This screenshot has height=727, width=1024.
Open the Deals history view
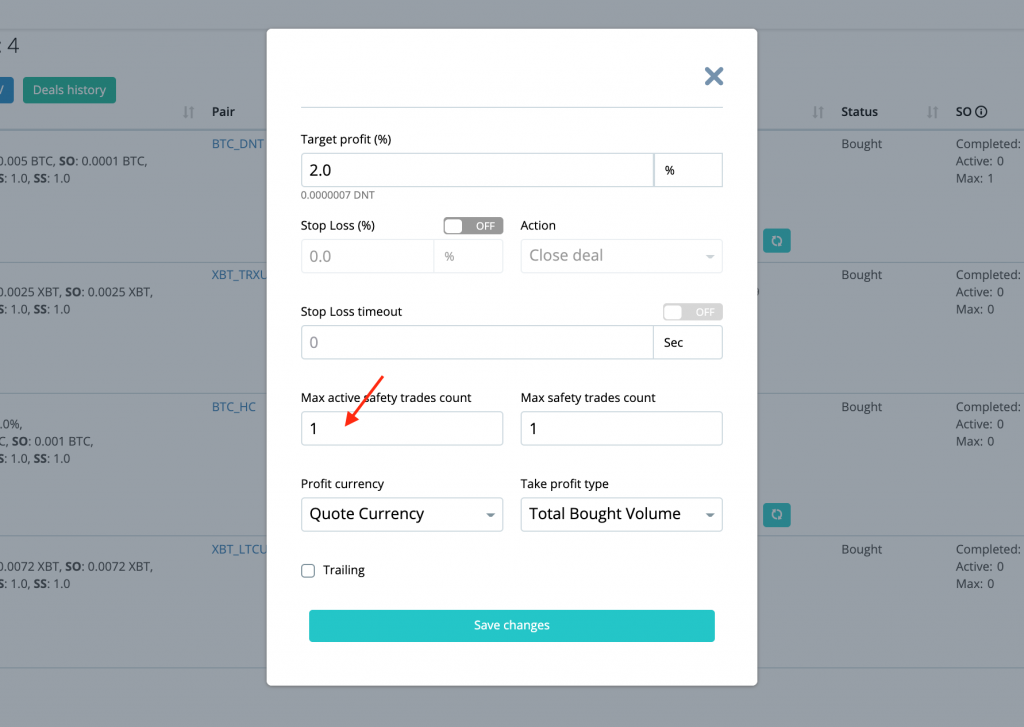coord(69,90)
